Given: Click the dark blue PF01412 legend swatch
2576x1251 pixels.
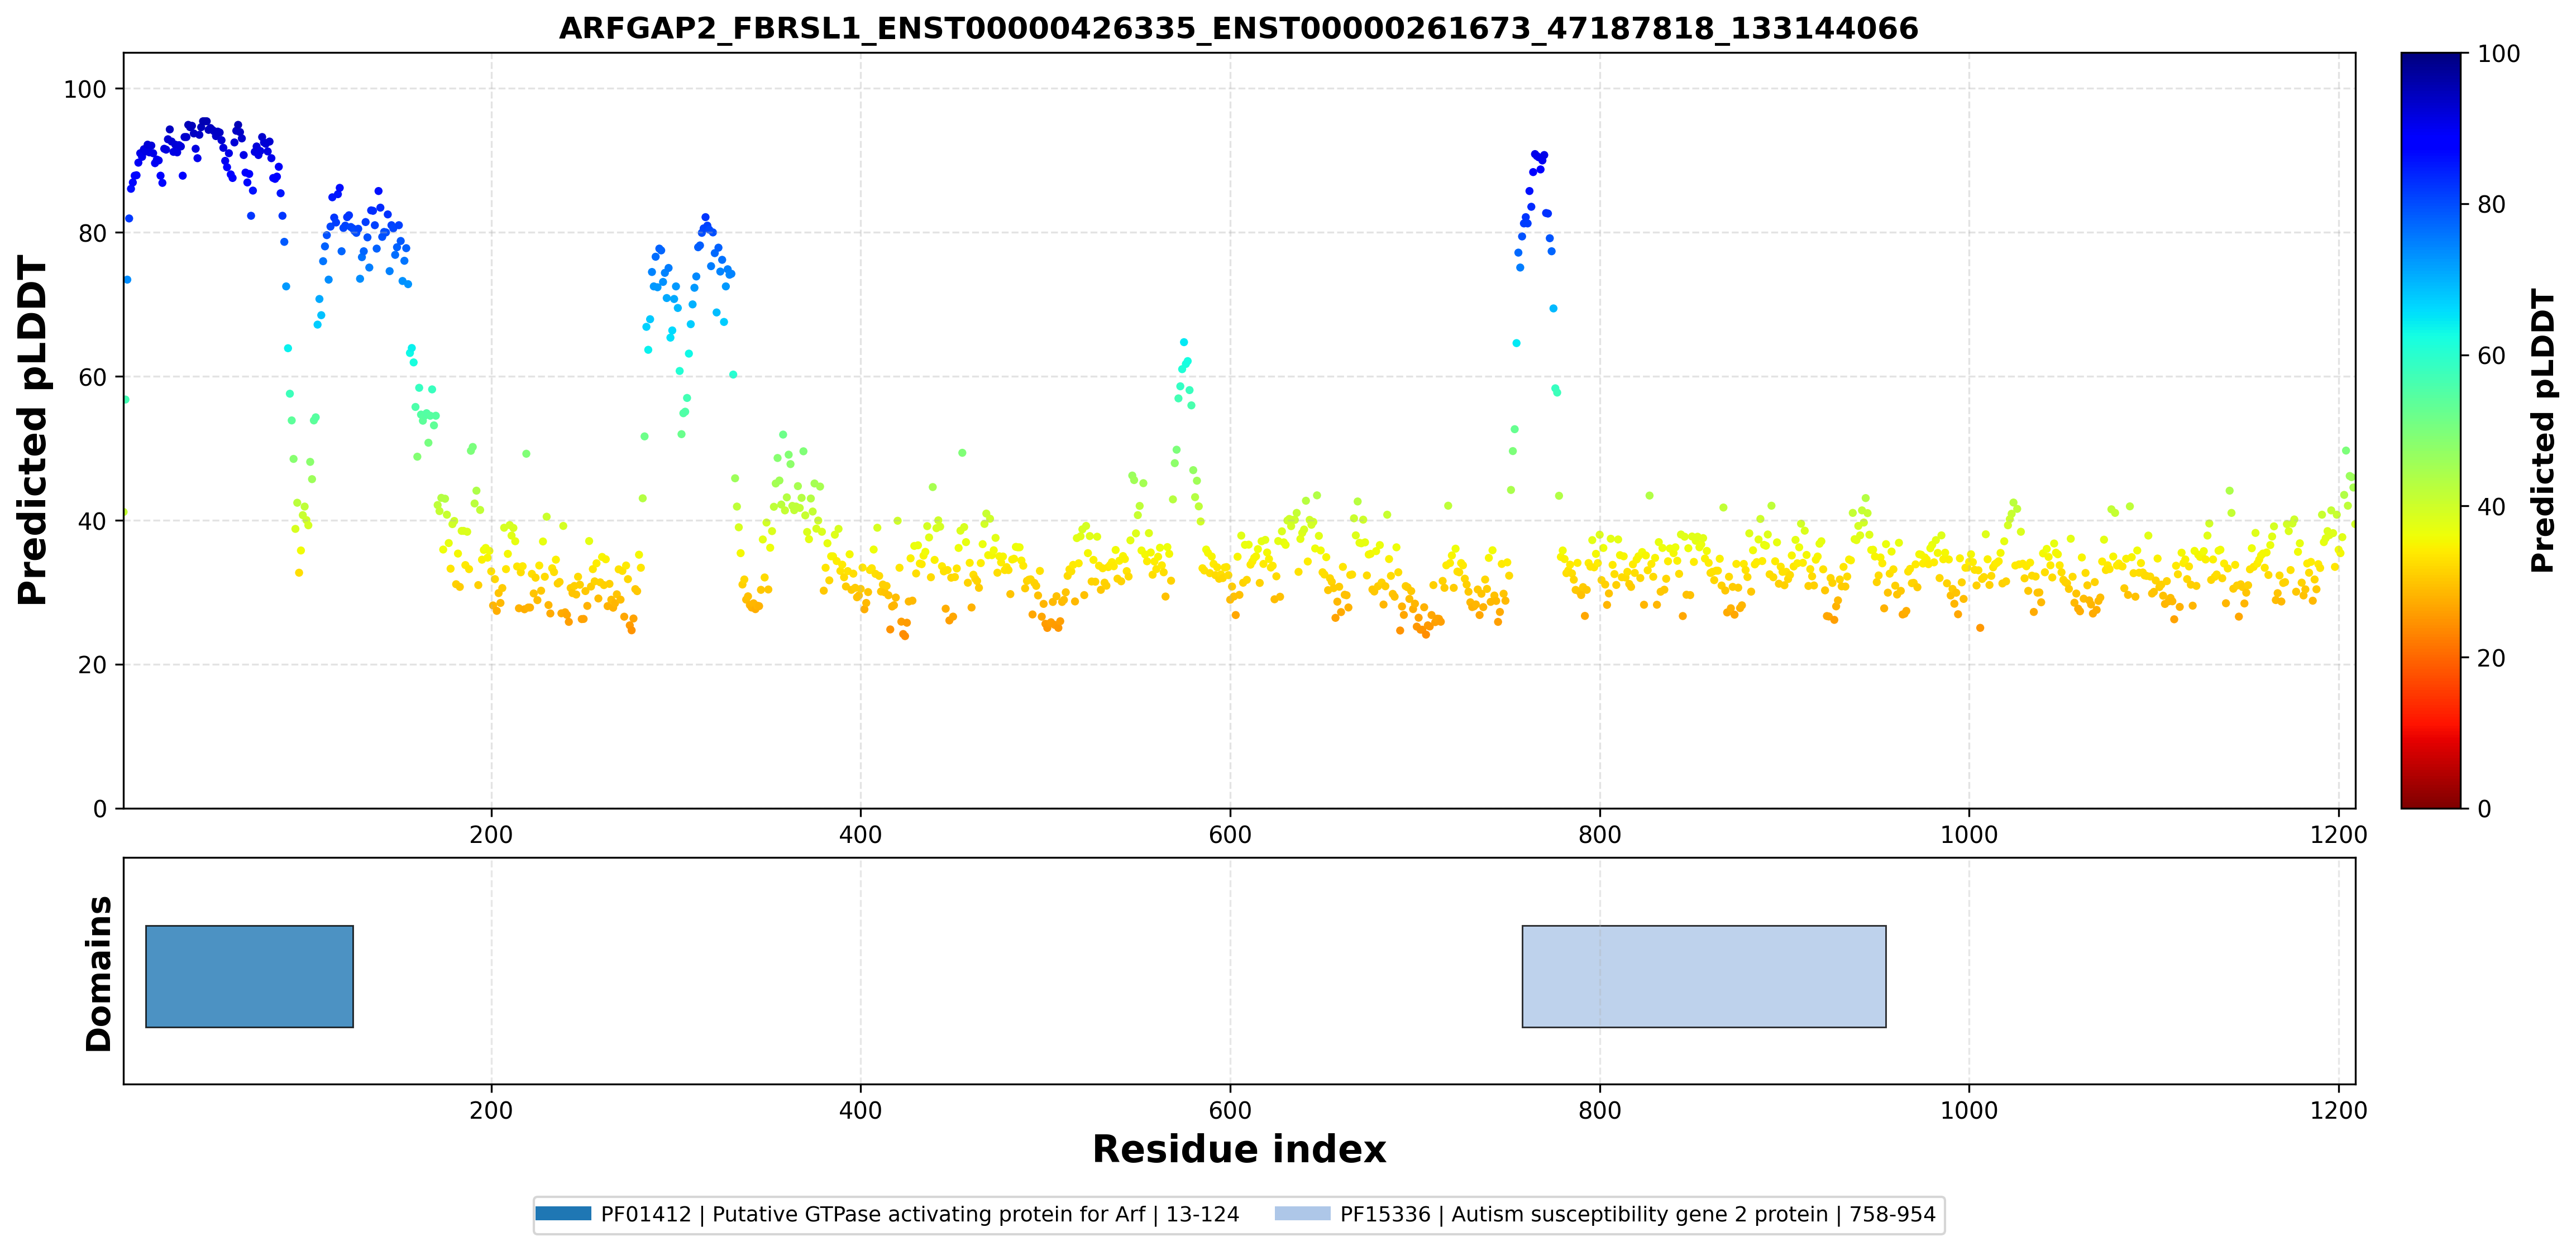Looking at the screenshot, I should (x=563, y=1214).
